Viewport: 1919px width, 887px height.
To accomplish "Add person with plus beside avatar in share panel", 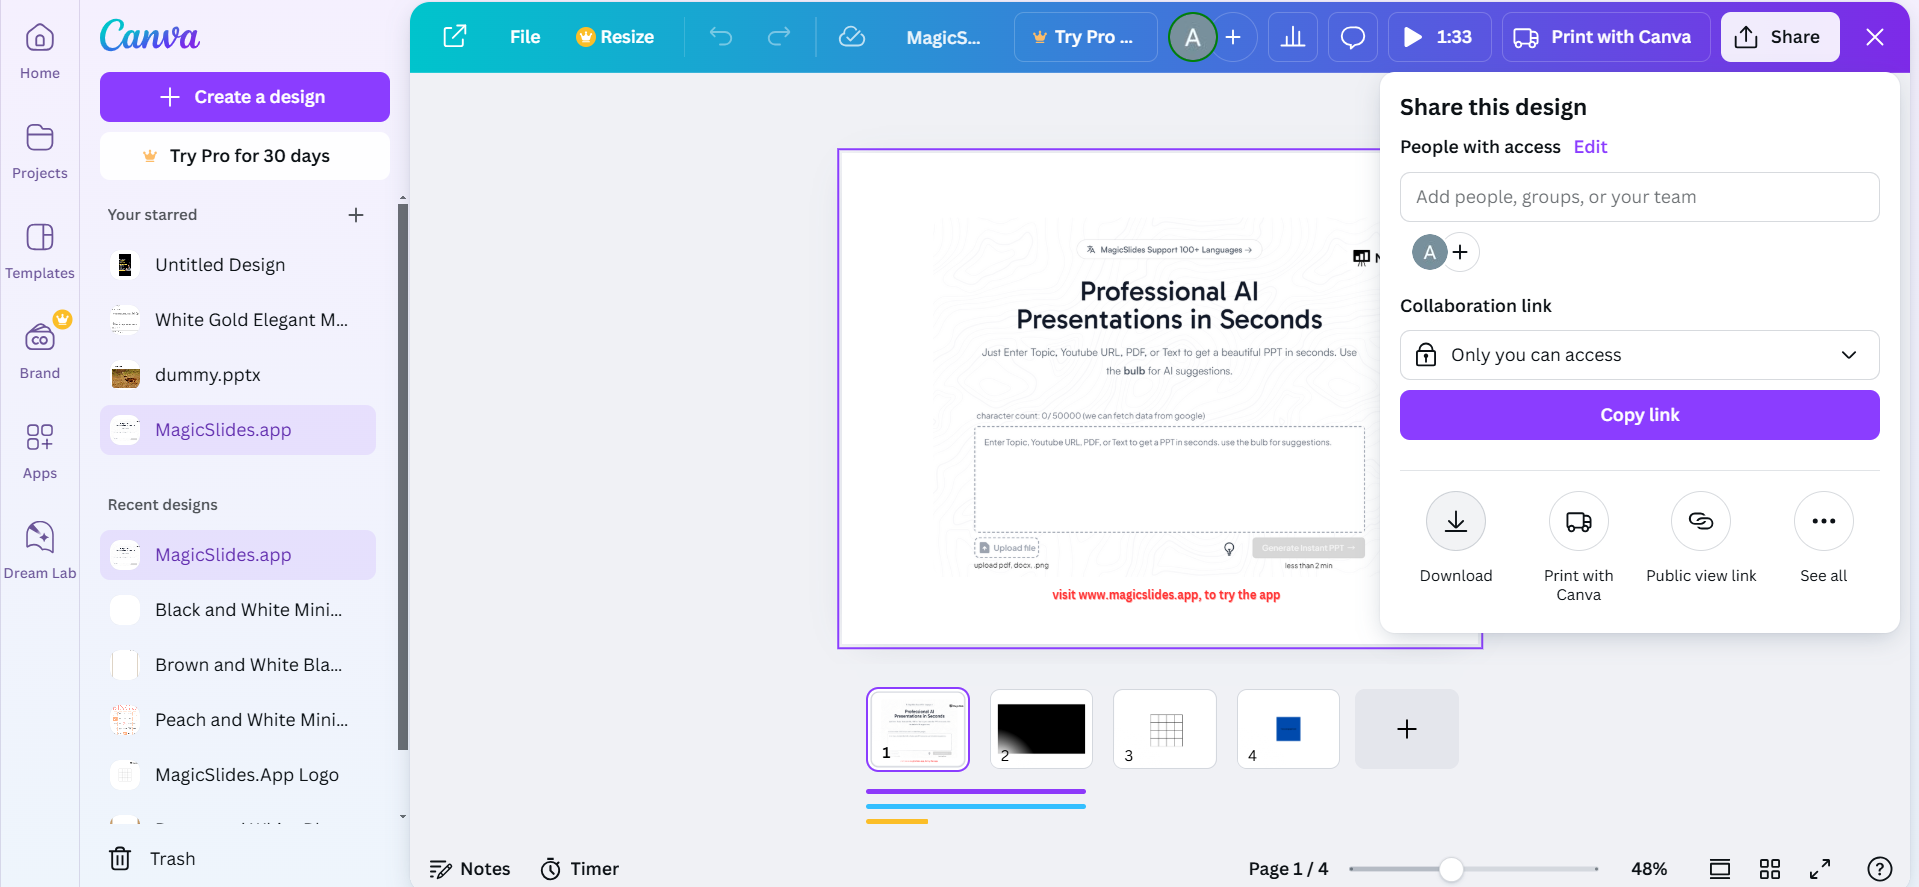I will tap(1460, 252).
